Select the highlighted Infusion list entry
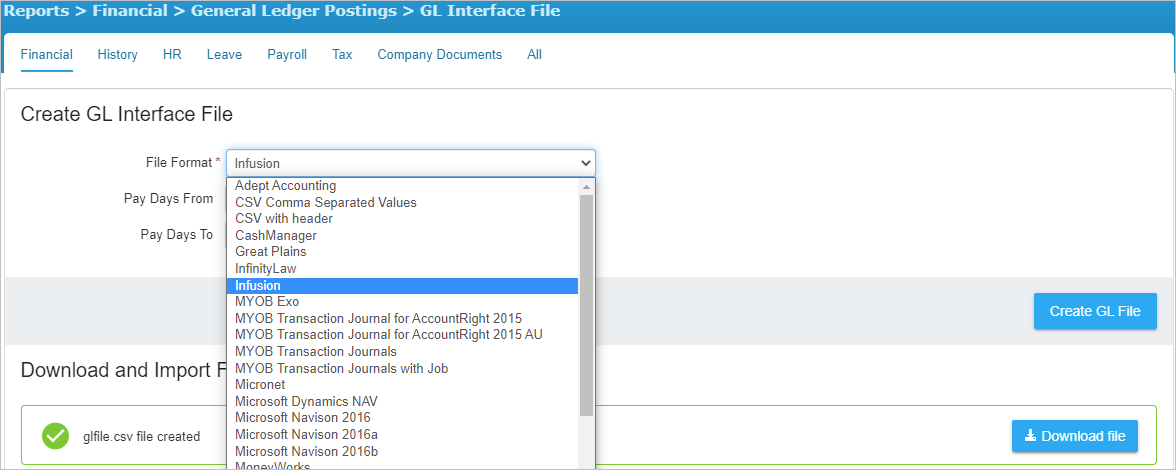This screenshot has height=470, width=1176. tap(402, 286)
